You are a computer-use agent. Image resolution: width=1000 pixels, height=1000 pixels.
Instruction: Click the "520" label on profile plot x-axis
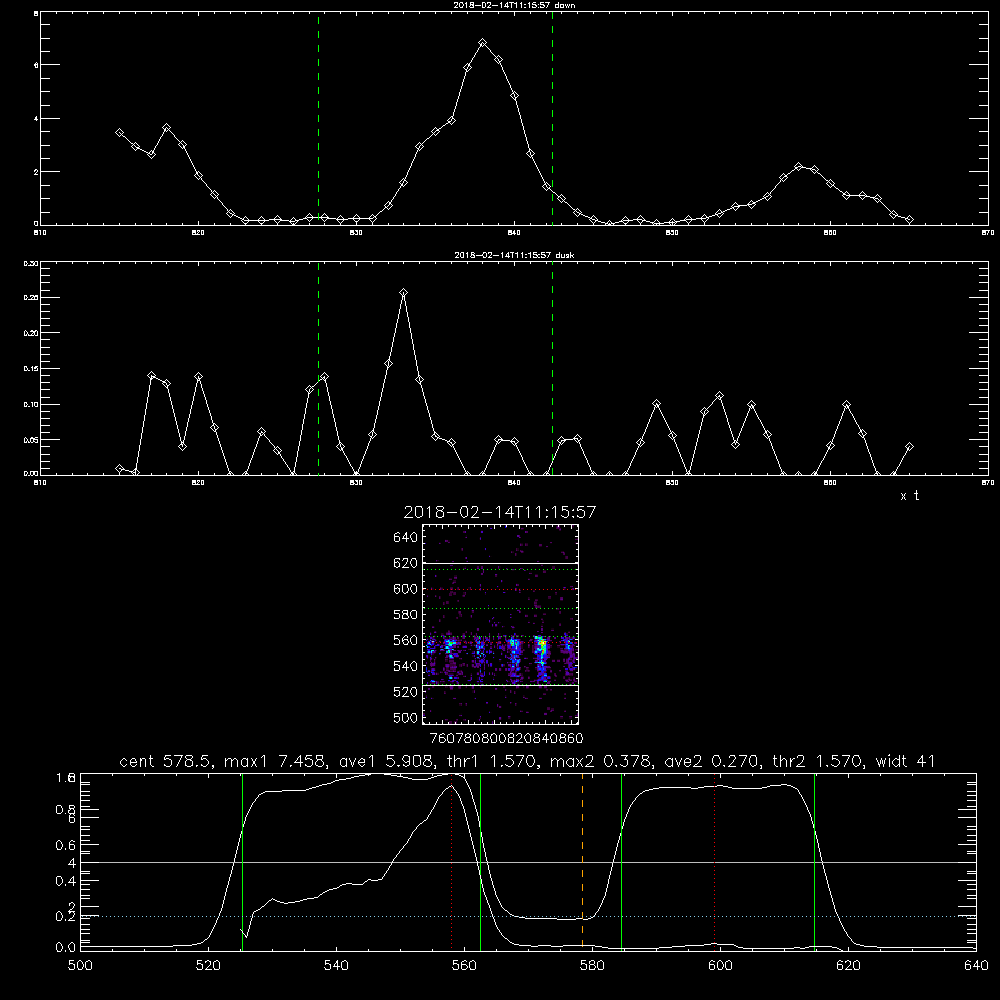coord(209,966)
